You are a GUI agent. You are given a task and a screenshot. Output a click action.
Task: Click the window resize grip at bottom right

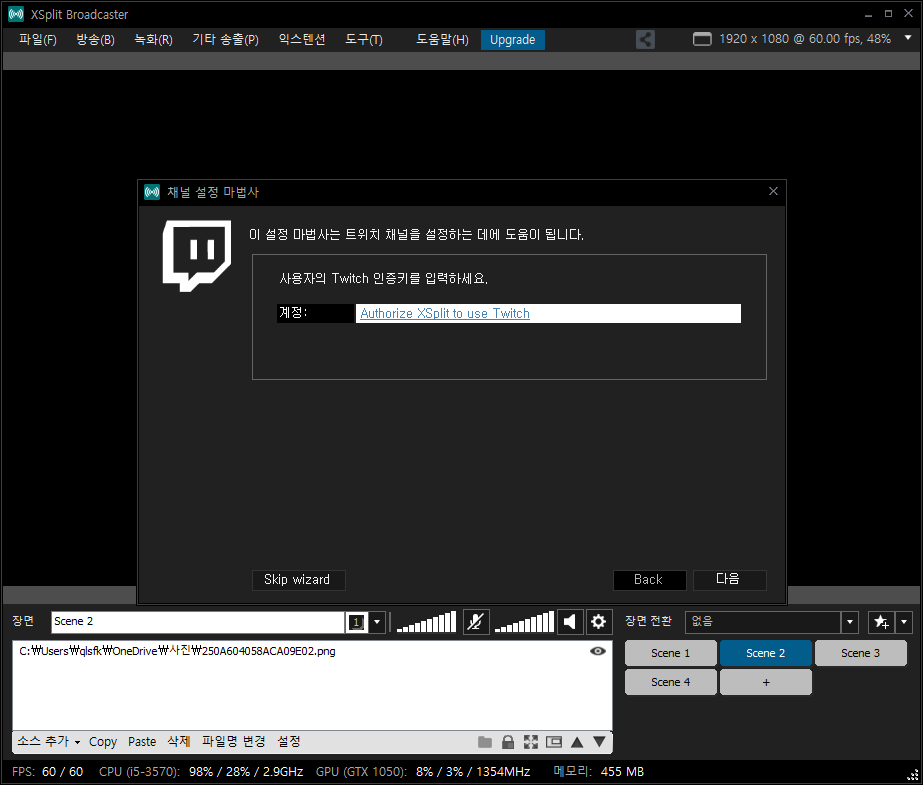[912, 775]
